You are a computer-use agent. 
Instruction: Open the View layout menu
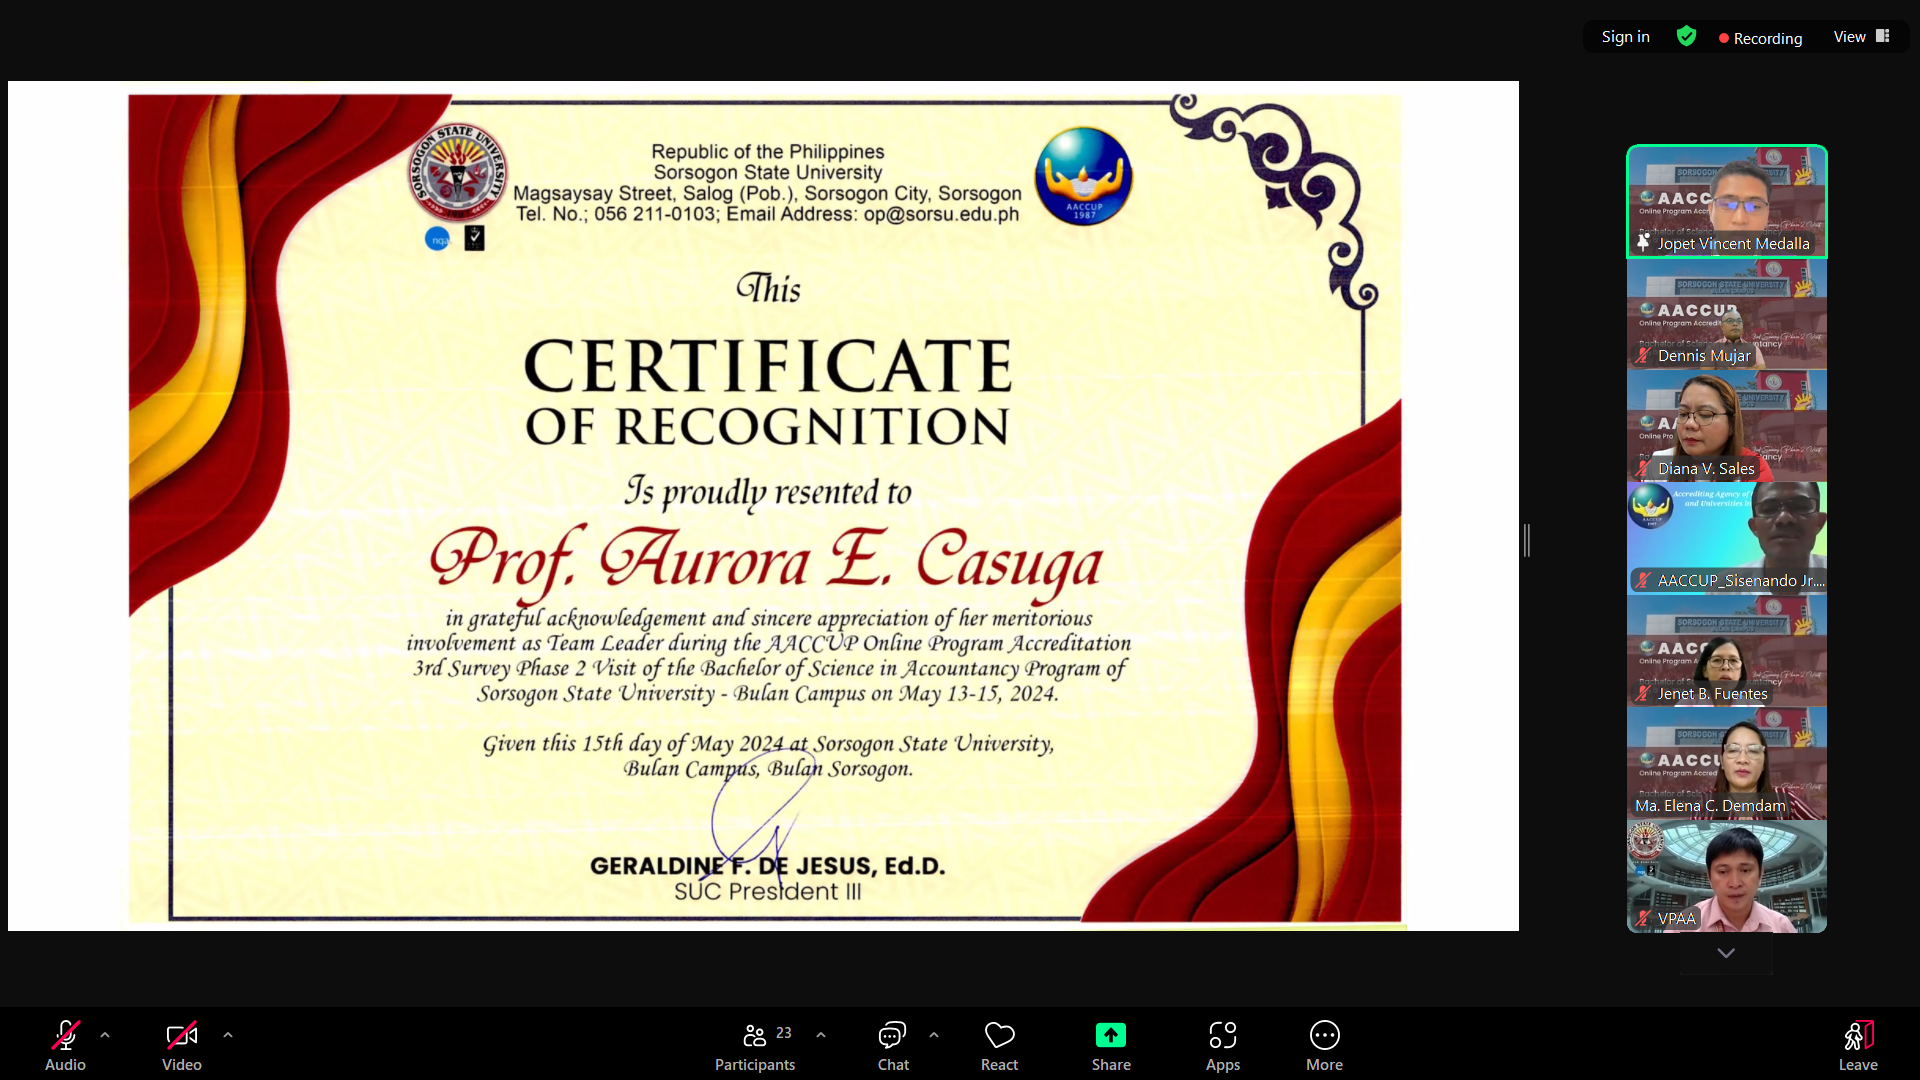(x=1860, y=37)
